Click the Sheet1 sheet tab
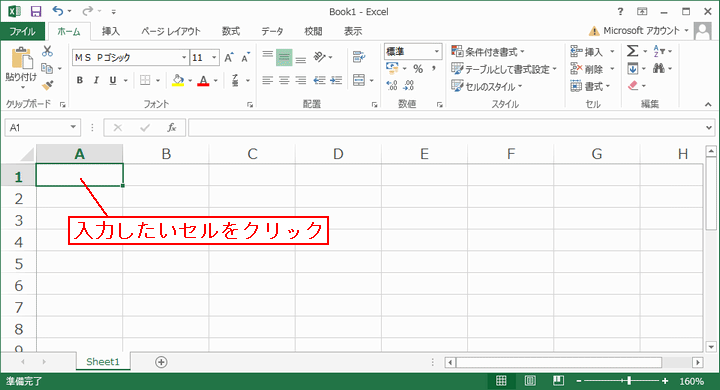The width and height of the screenshot is (720, 390). click(103, 362)
